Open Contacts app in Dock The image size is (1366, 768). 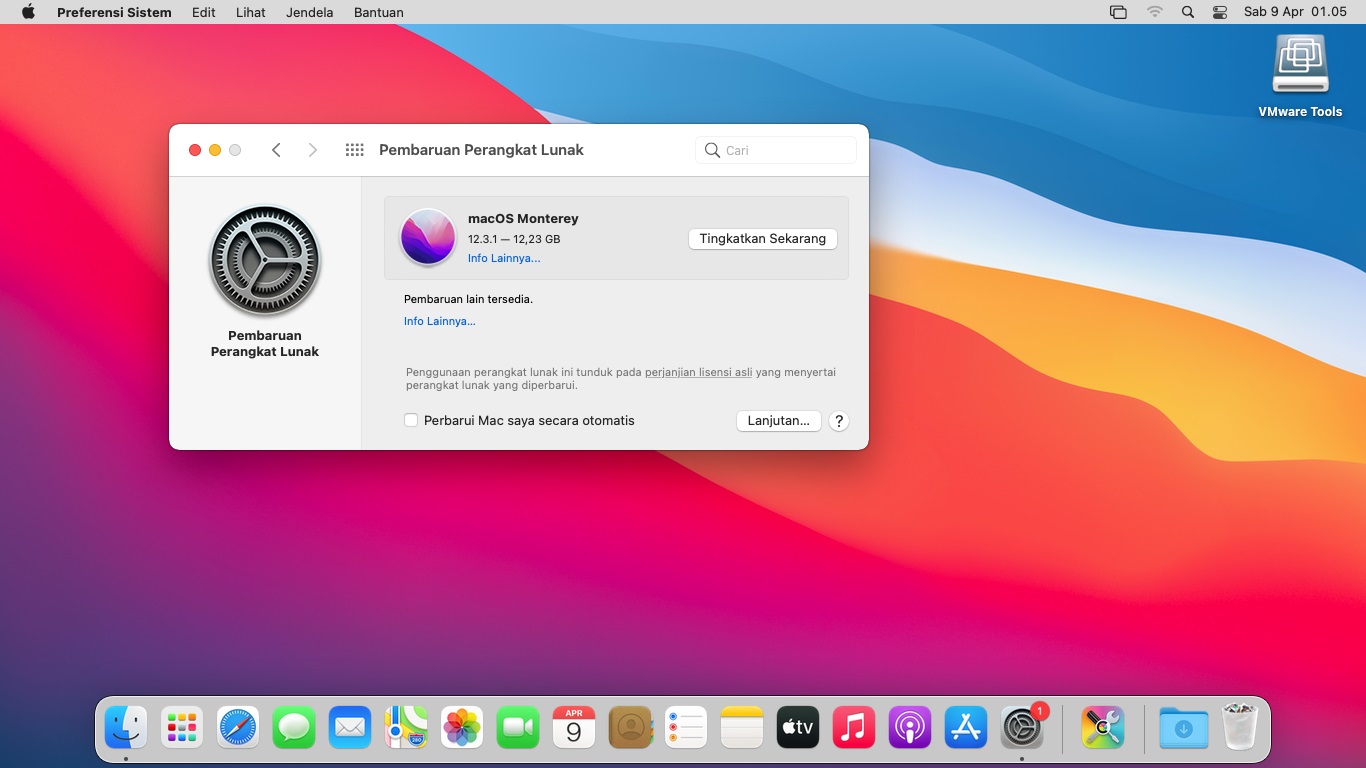tap(630, 727)
